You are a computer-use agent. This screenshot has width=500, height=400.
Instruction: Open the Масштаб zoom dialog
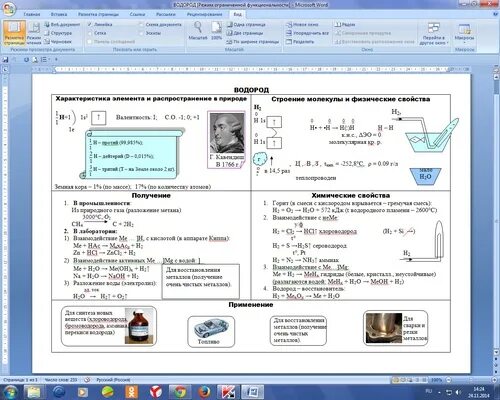(198, 31)
